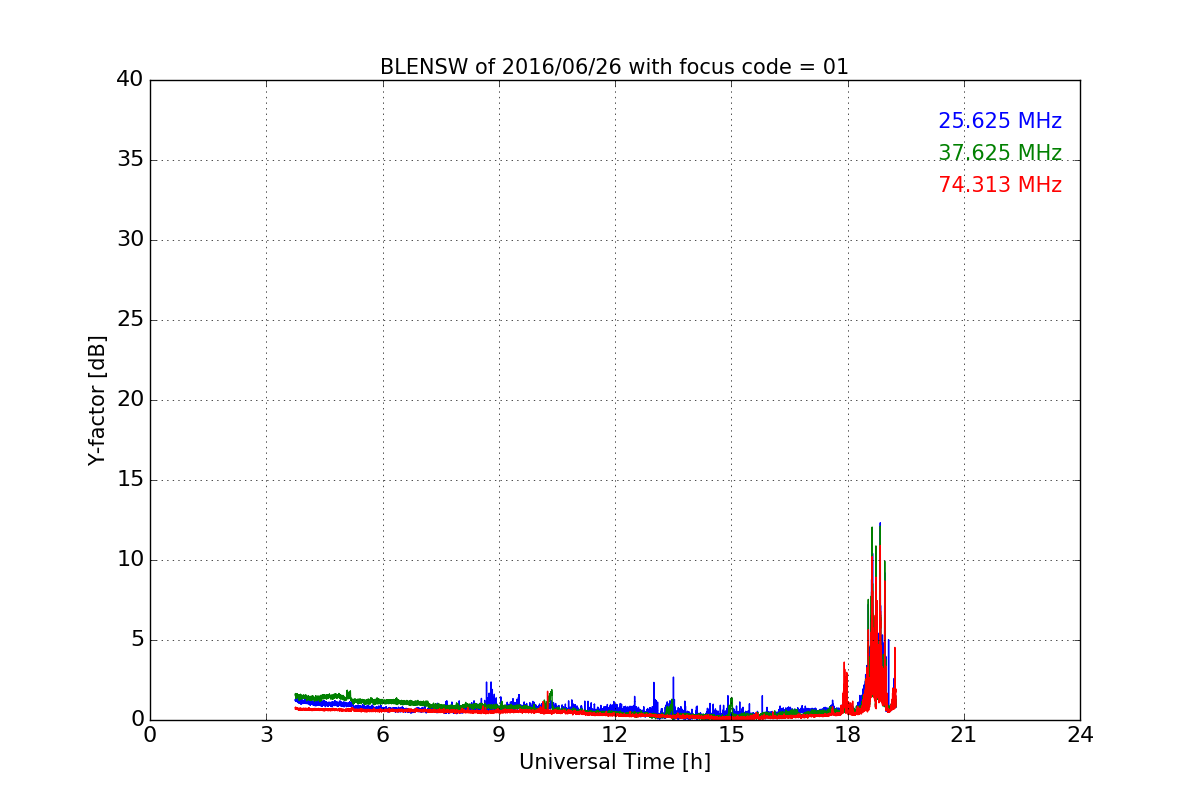Click the x-axis tick value 12

click(x=615, y=735)
